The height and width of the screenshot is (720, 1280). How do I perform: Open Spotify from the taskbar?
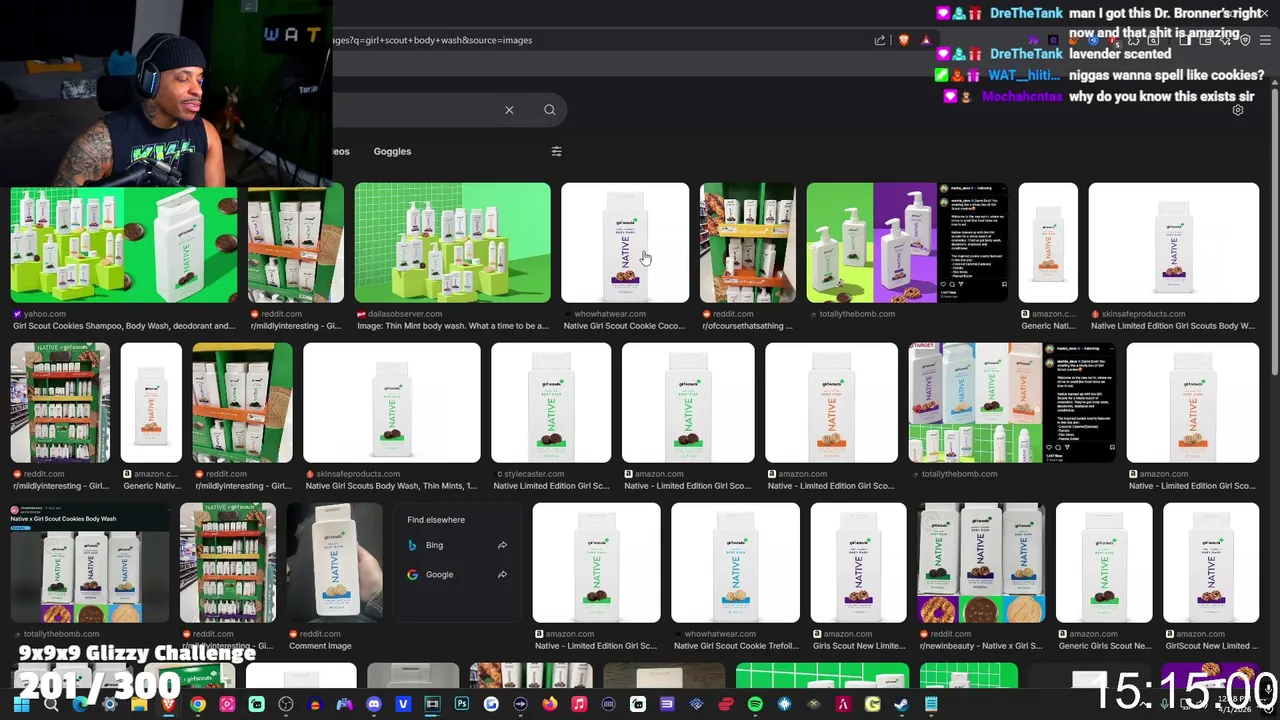click(x=755, y=705)
